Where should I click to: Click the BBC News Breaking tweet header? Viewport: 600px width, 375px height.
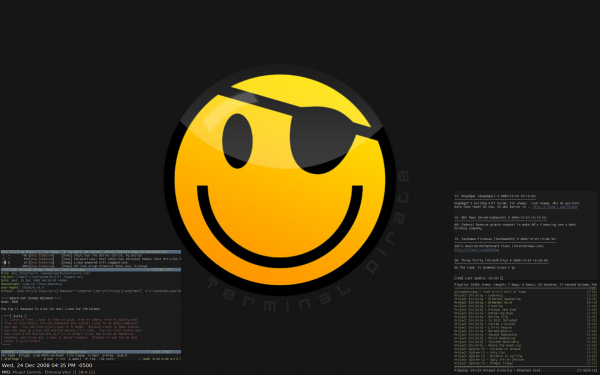tap(501, 217)
